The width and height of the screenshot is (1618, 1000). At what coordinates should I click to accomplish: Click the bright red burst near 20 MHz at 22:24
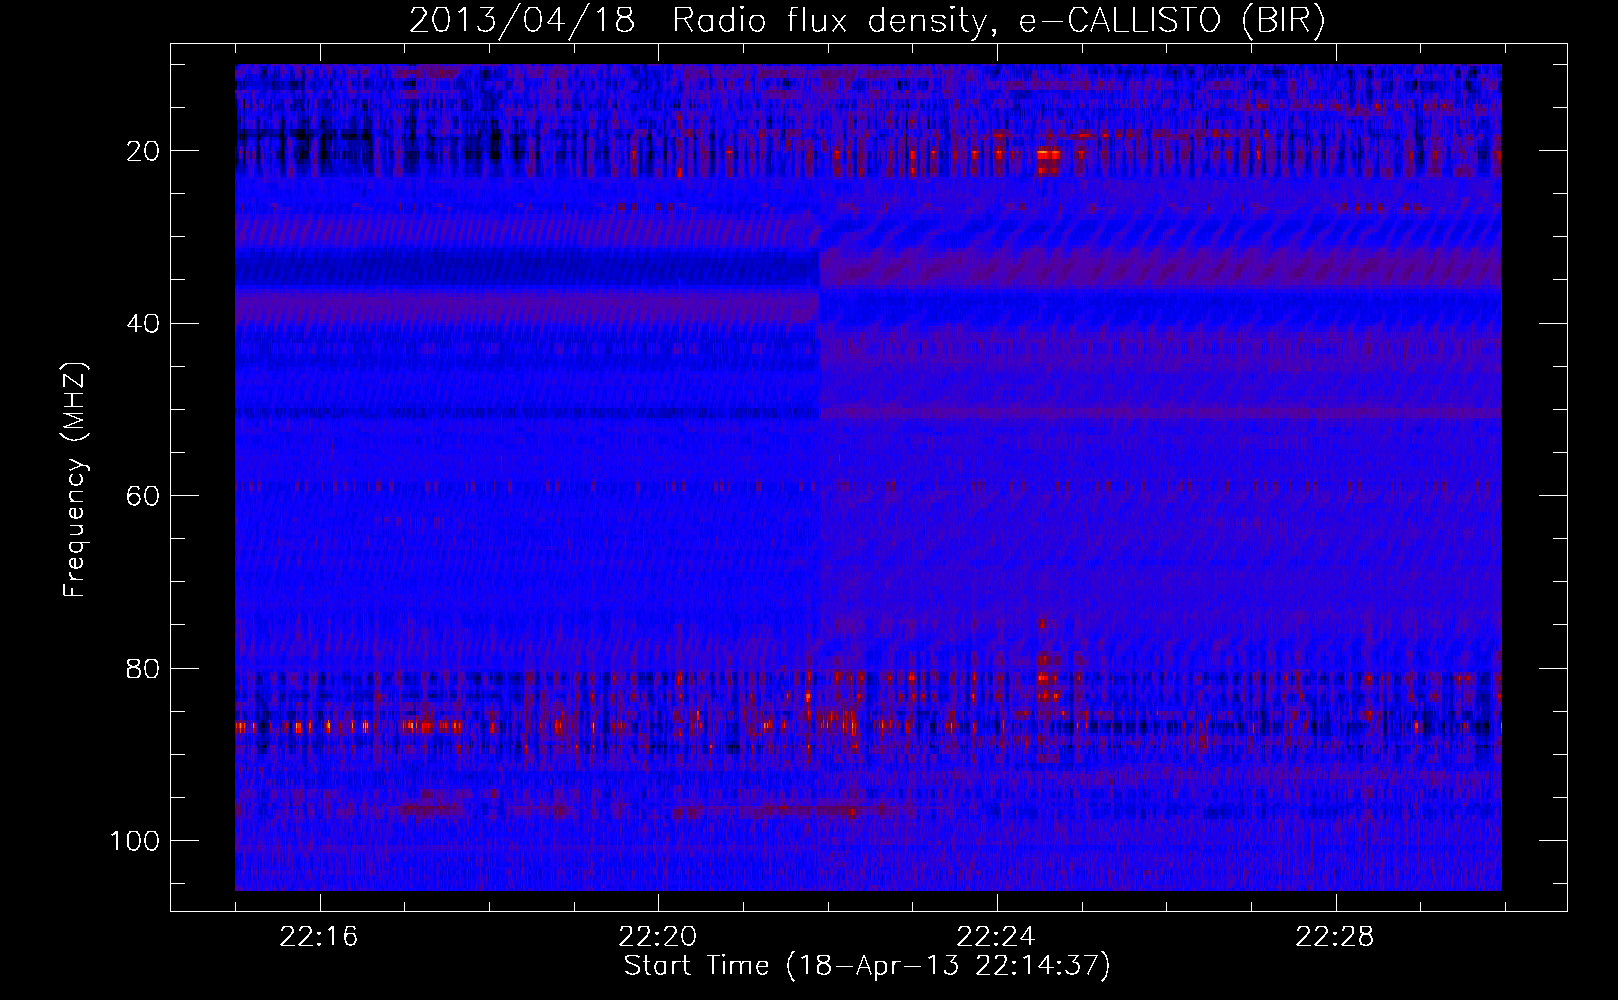tap(1047, 161)
